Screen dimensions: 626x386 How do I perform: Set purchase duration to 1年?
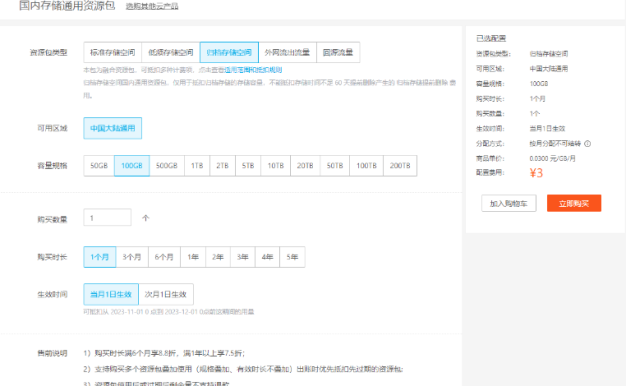193,257
